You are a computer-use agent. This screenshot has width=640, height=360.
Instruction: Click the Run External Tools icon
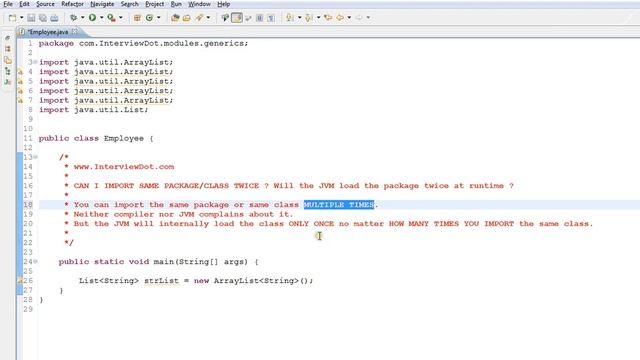pos(111,18)
